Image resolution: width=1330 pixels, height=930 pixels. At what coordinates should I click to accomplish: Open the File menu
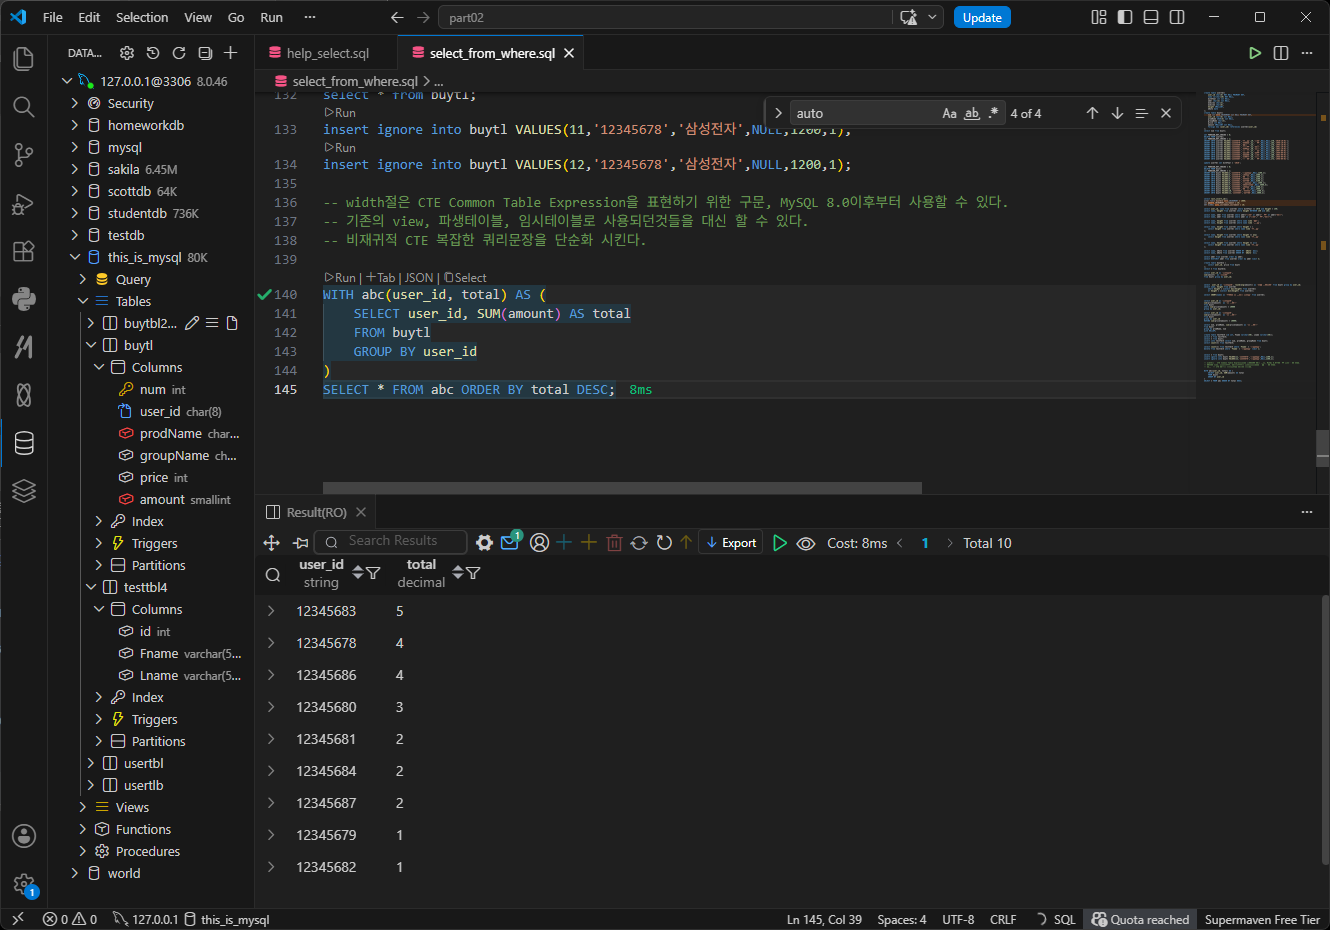(53, 17)
